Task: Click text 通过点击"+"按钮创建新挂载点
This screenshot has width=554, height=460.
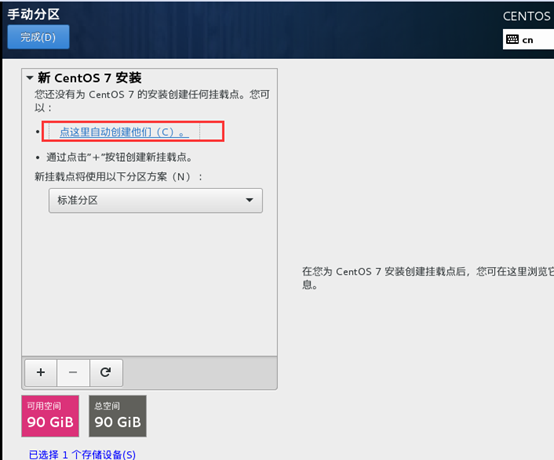Action: coord(119,157)
